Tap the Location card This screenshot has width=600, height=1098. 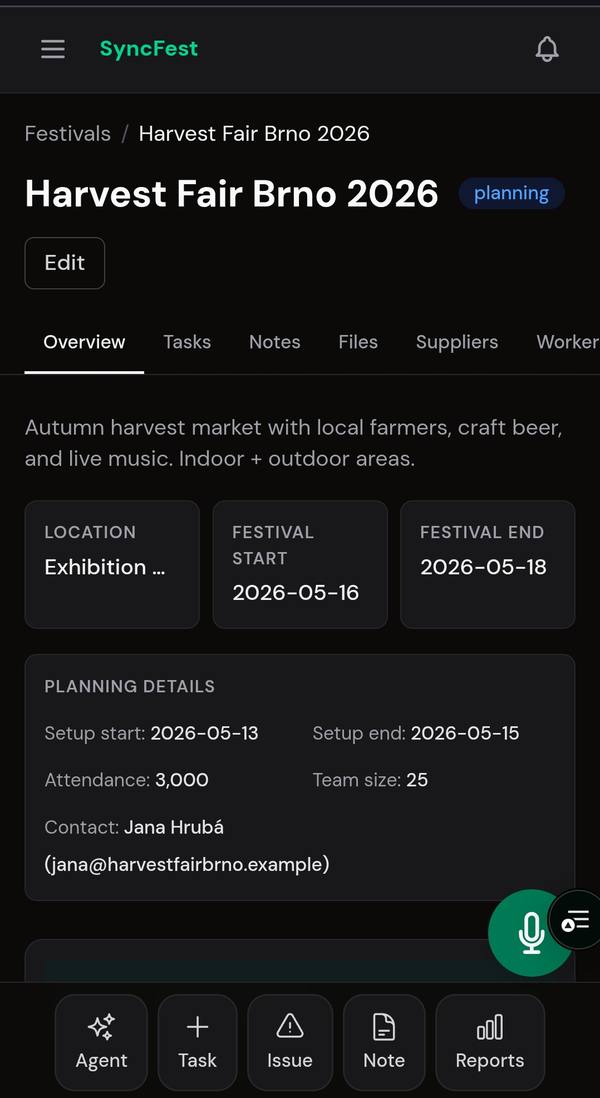point(112,564)
